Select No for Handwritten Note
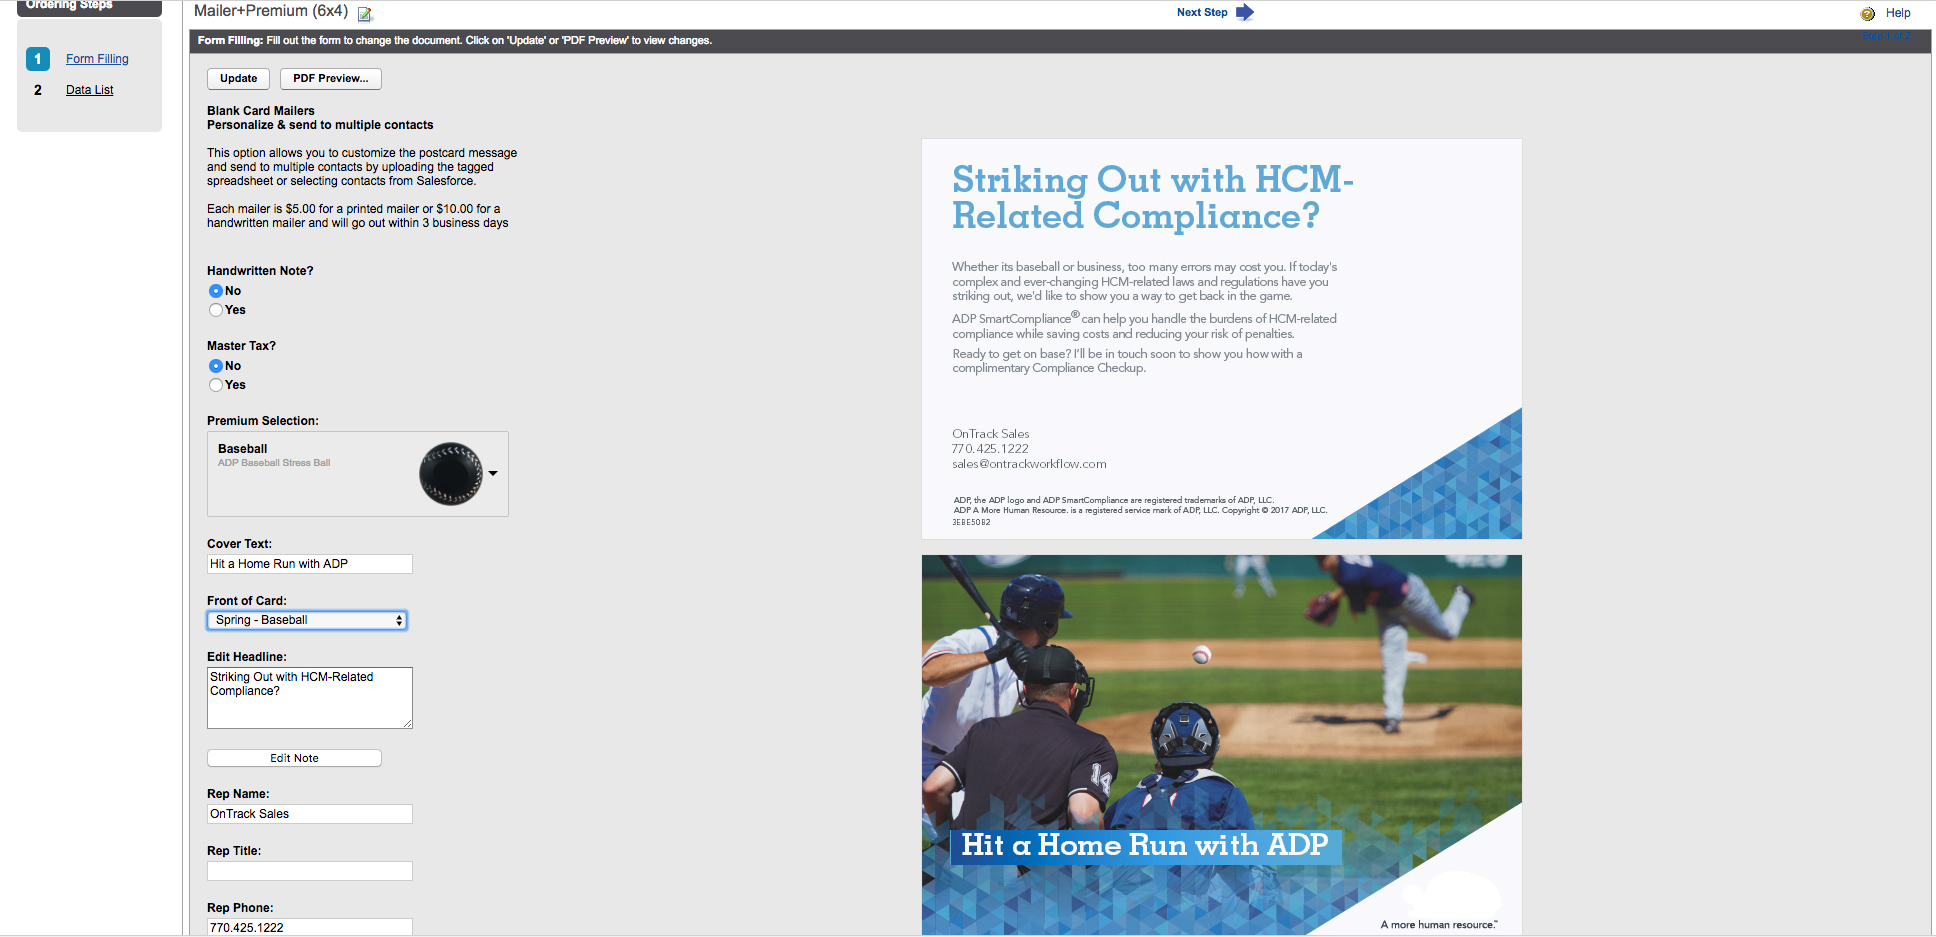Viewport: 1936px width, 937px height. pos(216,291)
